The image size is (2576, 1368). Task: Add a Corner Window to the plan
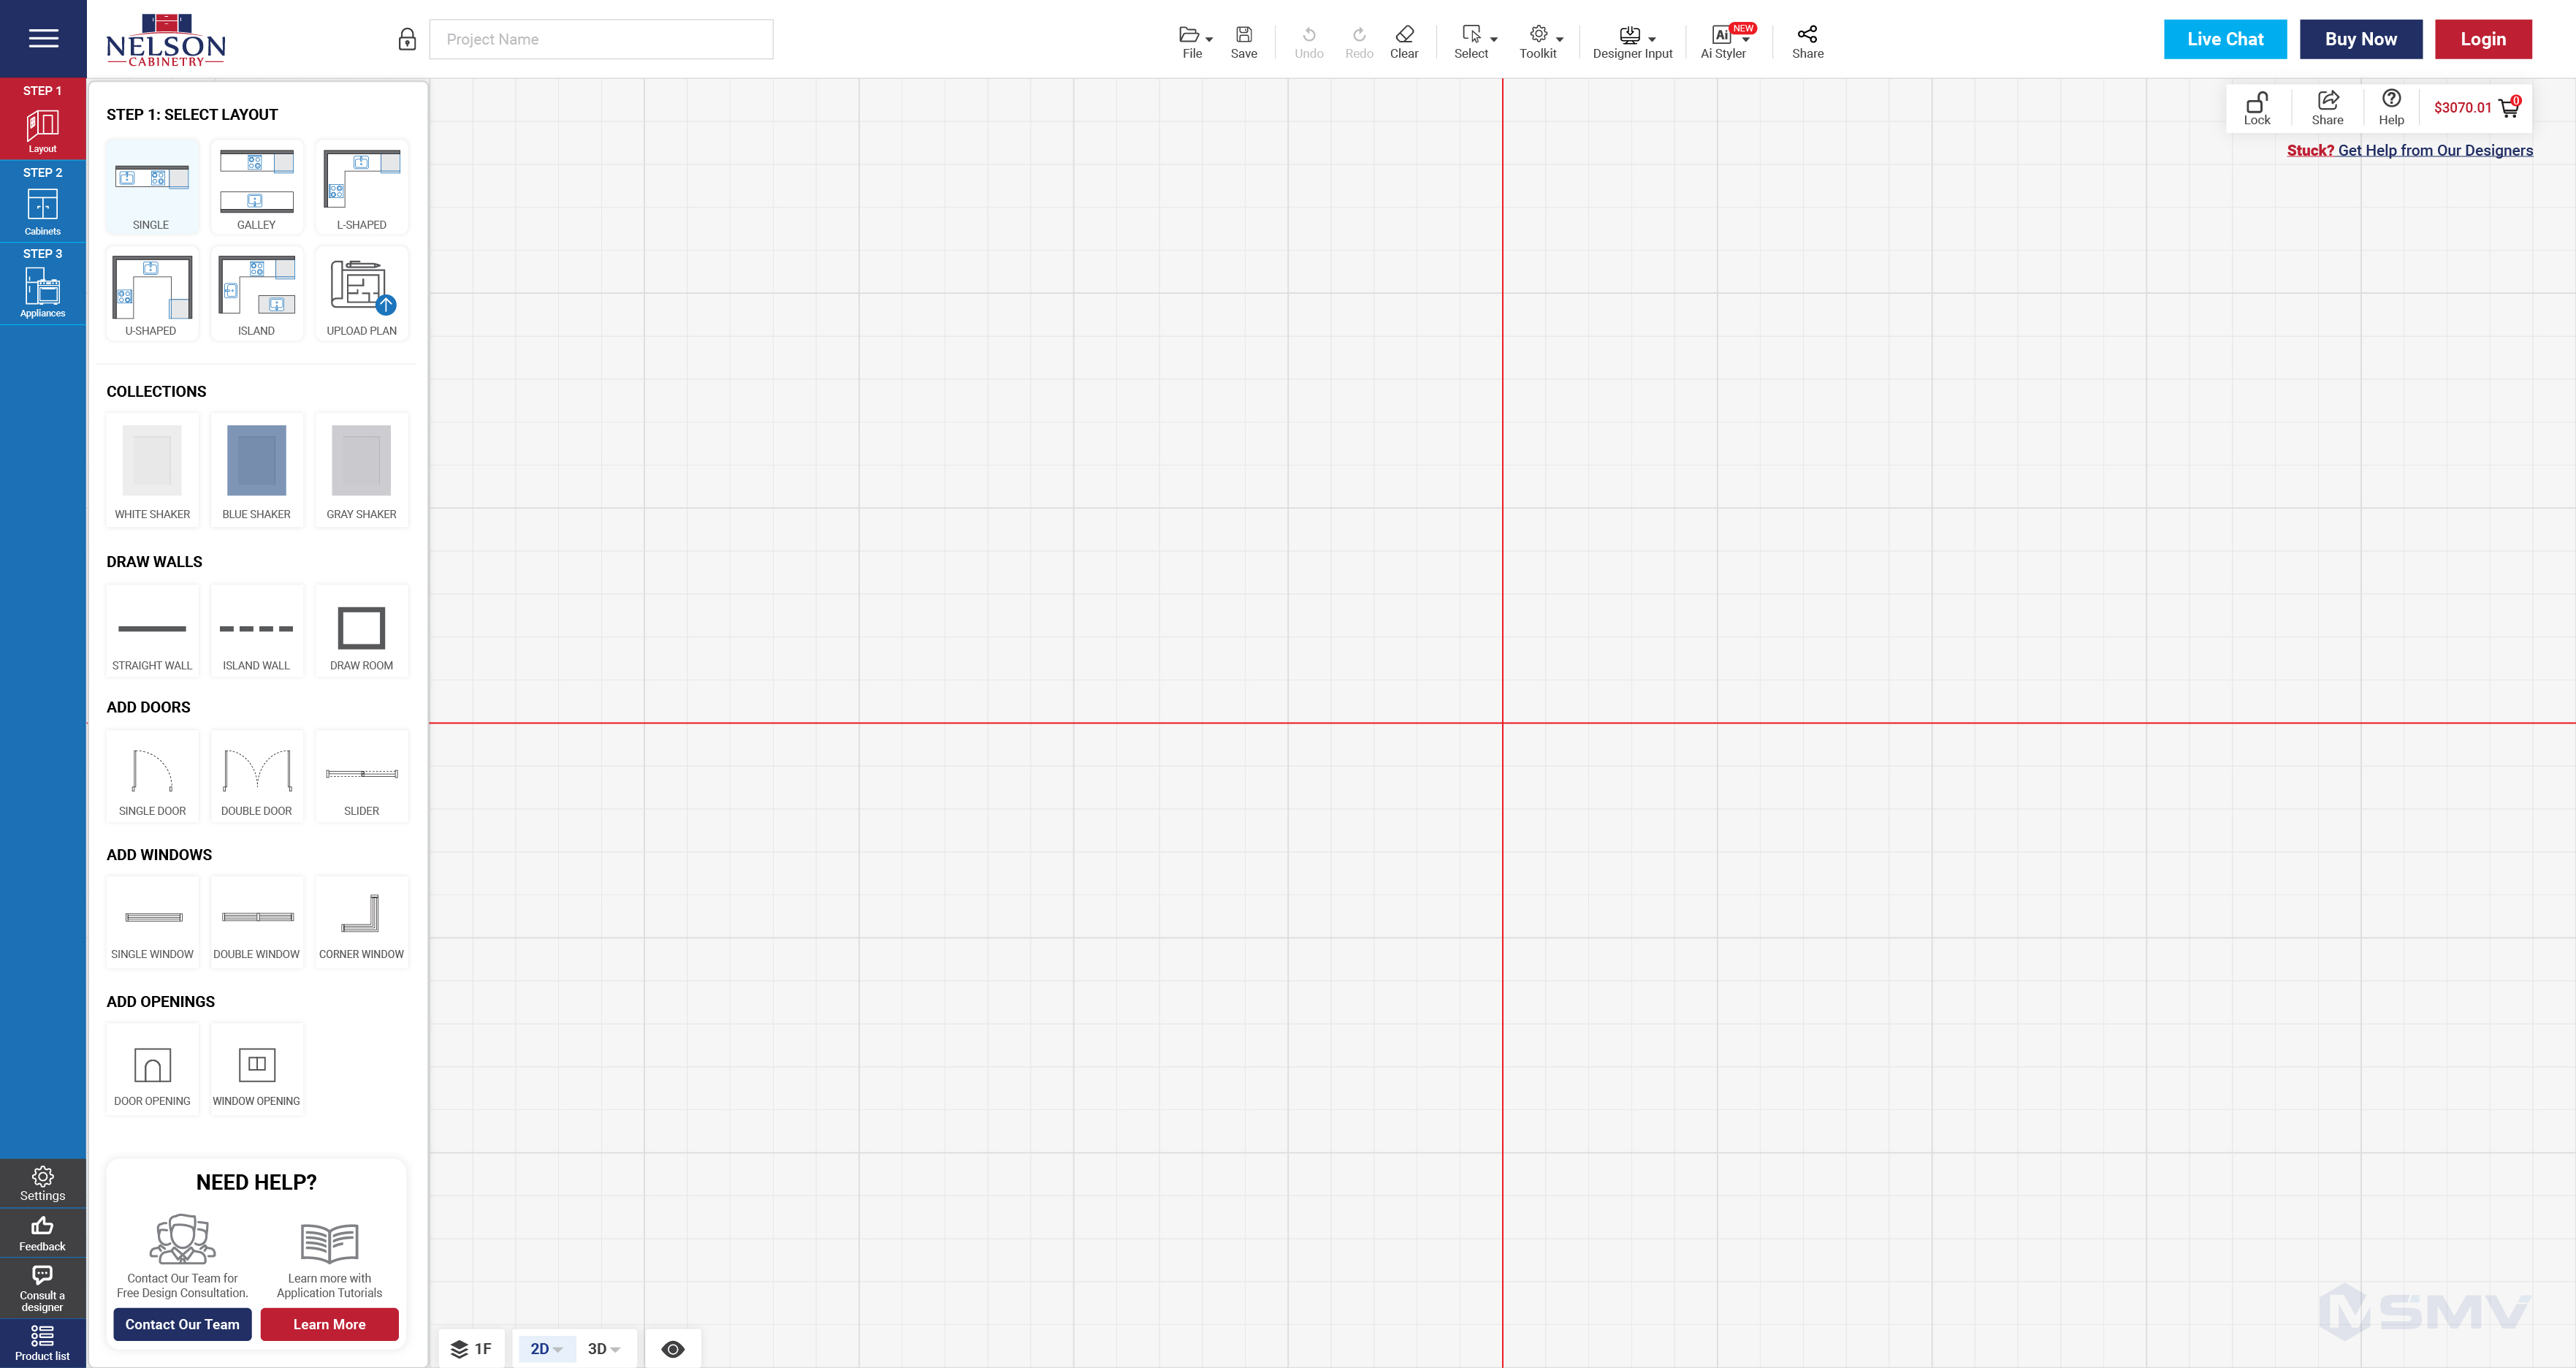coord(361,921)
